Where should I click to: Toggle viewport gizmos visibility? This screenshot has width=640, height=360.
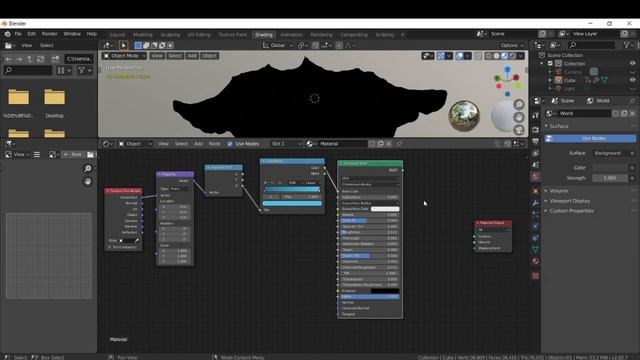coord(441,56)
